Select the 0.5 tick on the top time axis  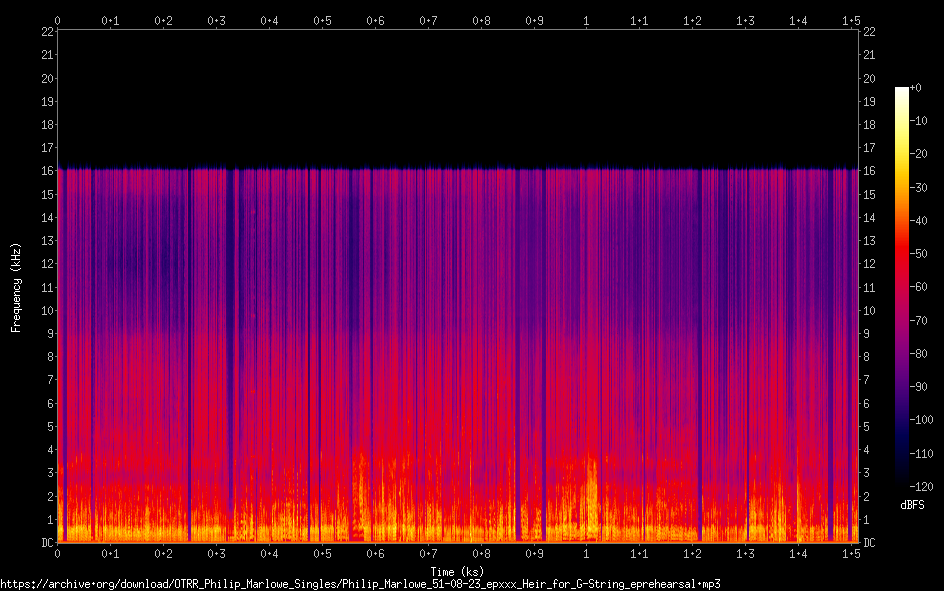pyautogui.click(x=322, y=20)
